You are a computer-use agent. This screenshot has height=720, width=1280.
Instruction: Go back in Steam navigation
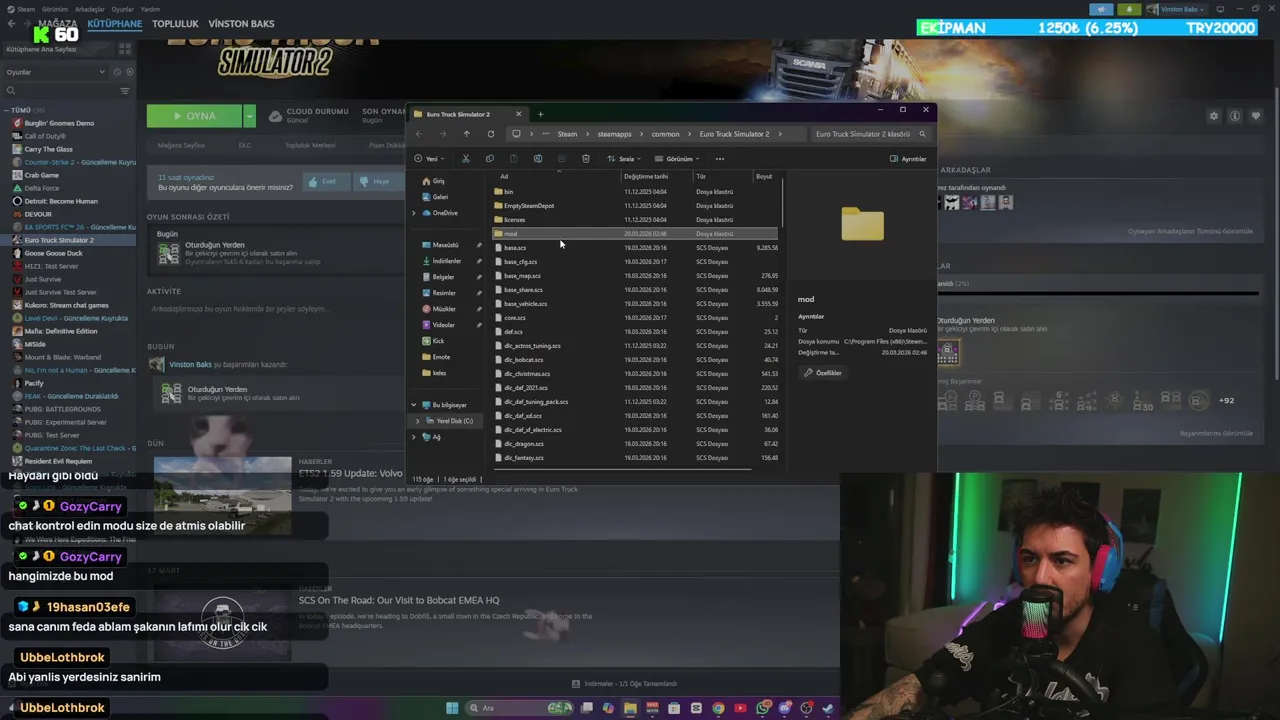(x=11, y=24)
